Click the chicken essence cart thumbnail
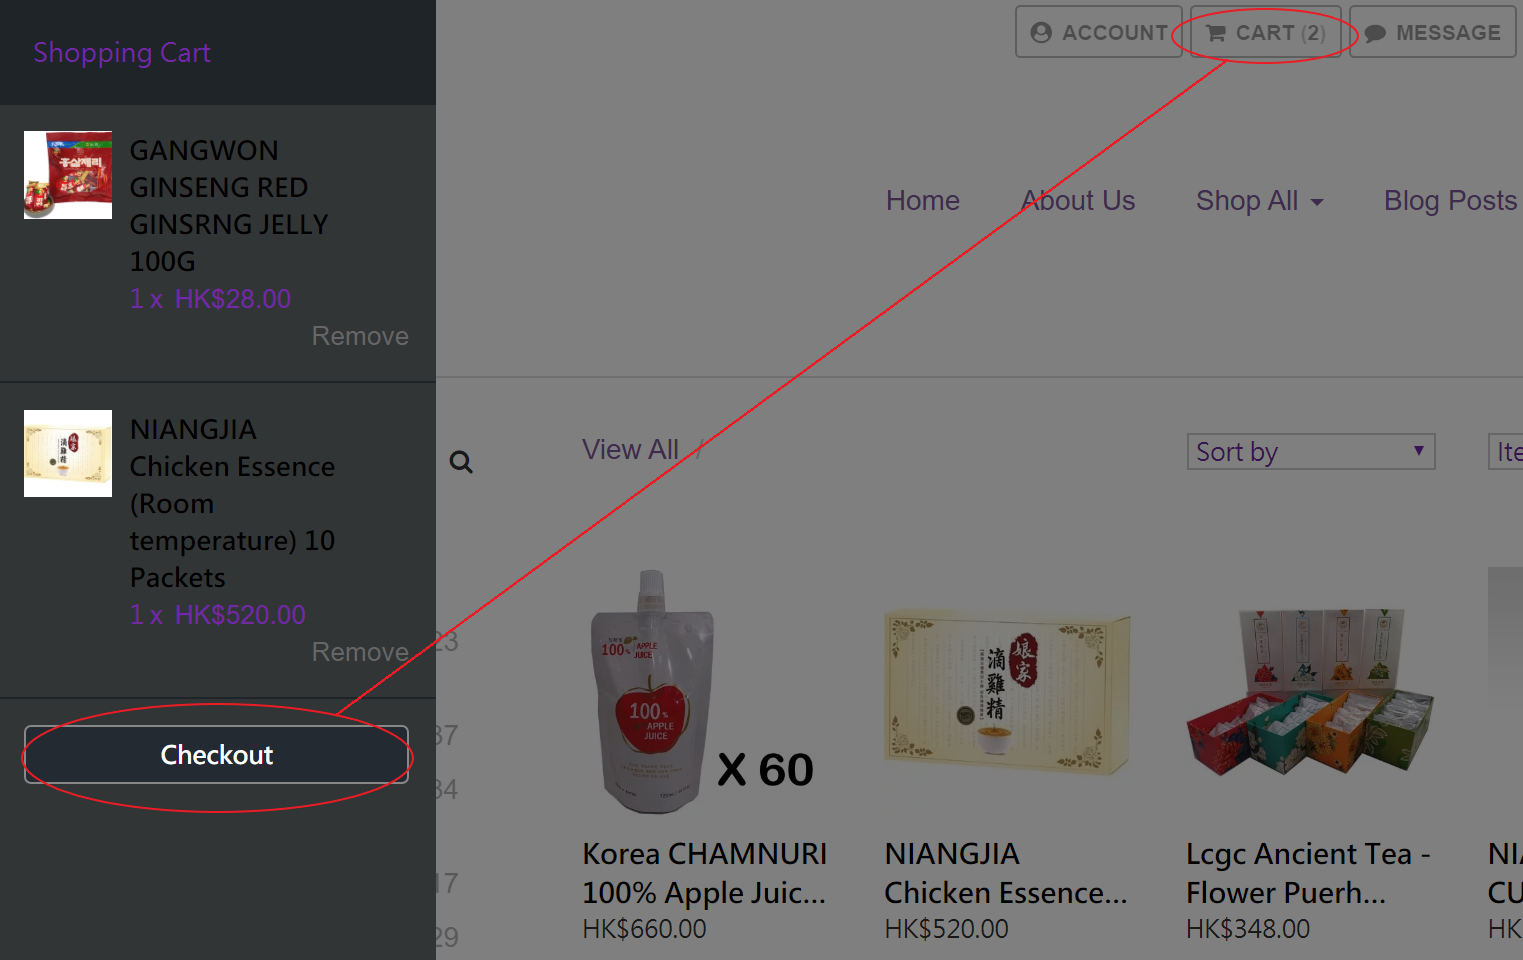The height and width of the screenshot is (960, 1523). pyautogui.click(x=68, y=453)
